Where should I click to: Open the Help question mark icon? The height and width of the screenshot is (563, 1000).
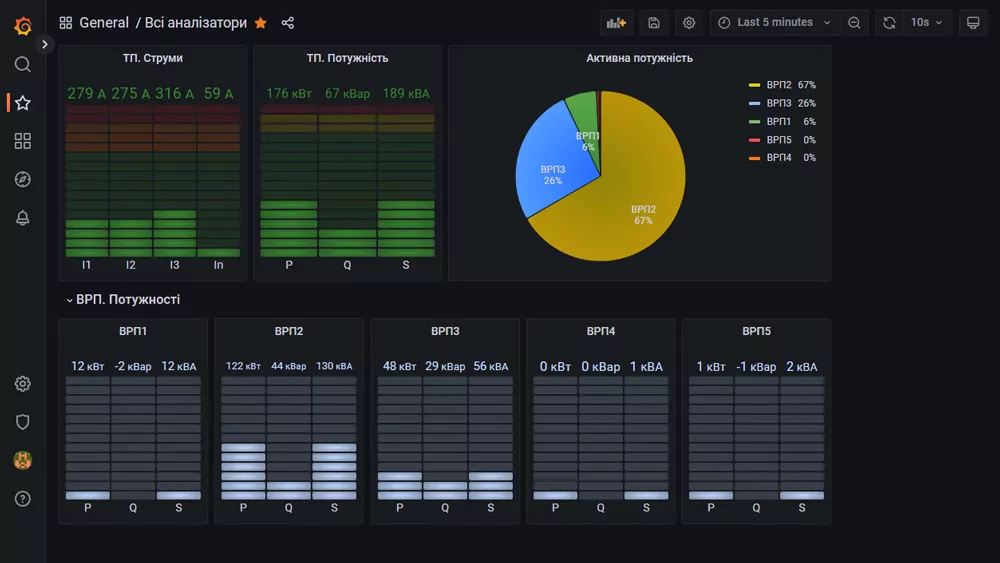pos(23,499)
